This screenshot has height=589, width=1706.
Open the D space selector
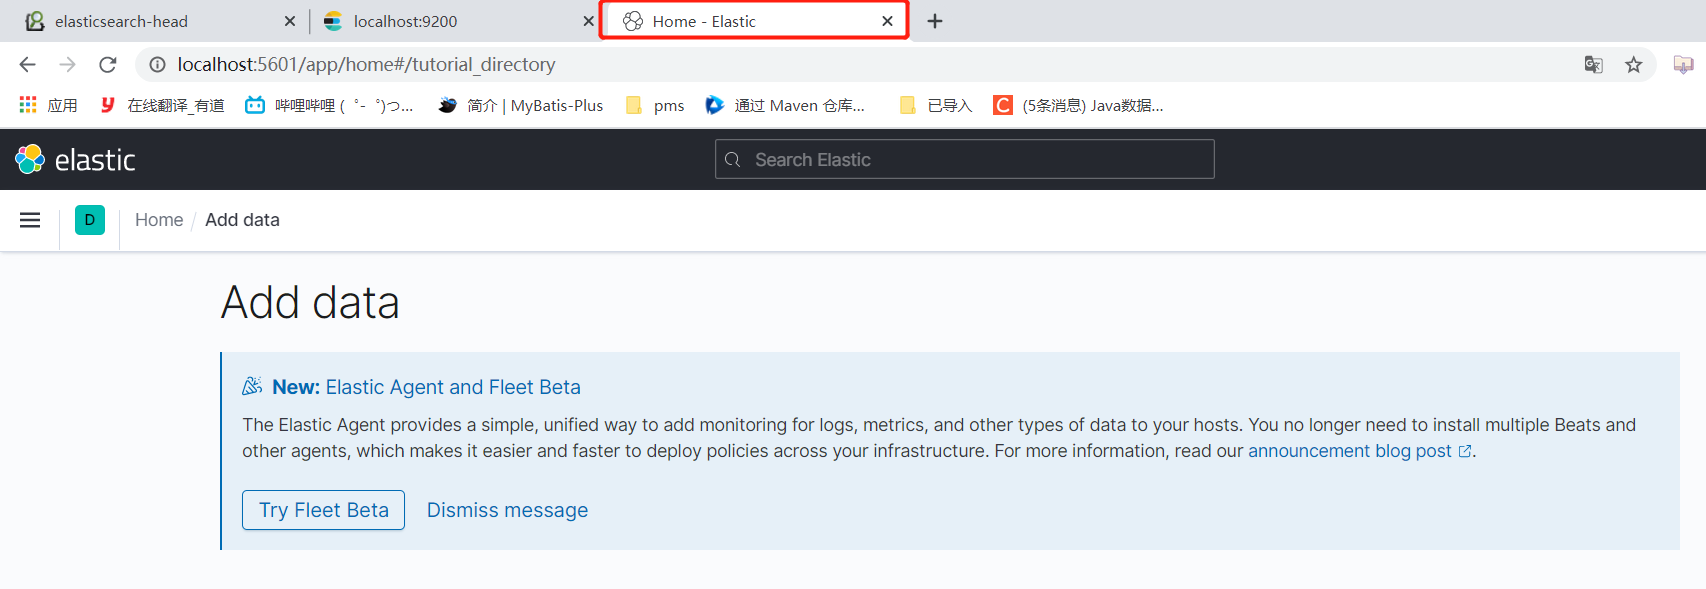pos(90,220)
